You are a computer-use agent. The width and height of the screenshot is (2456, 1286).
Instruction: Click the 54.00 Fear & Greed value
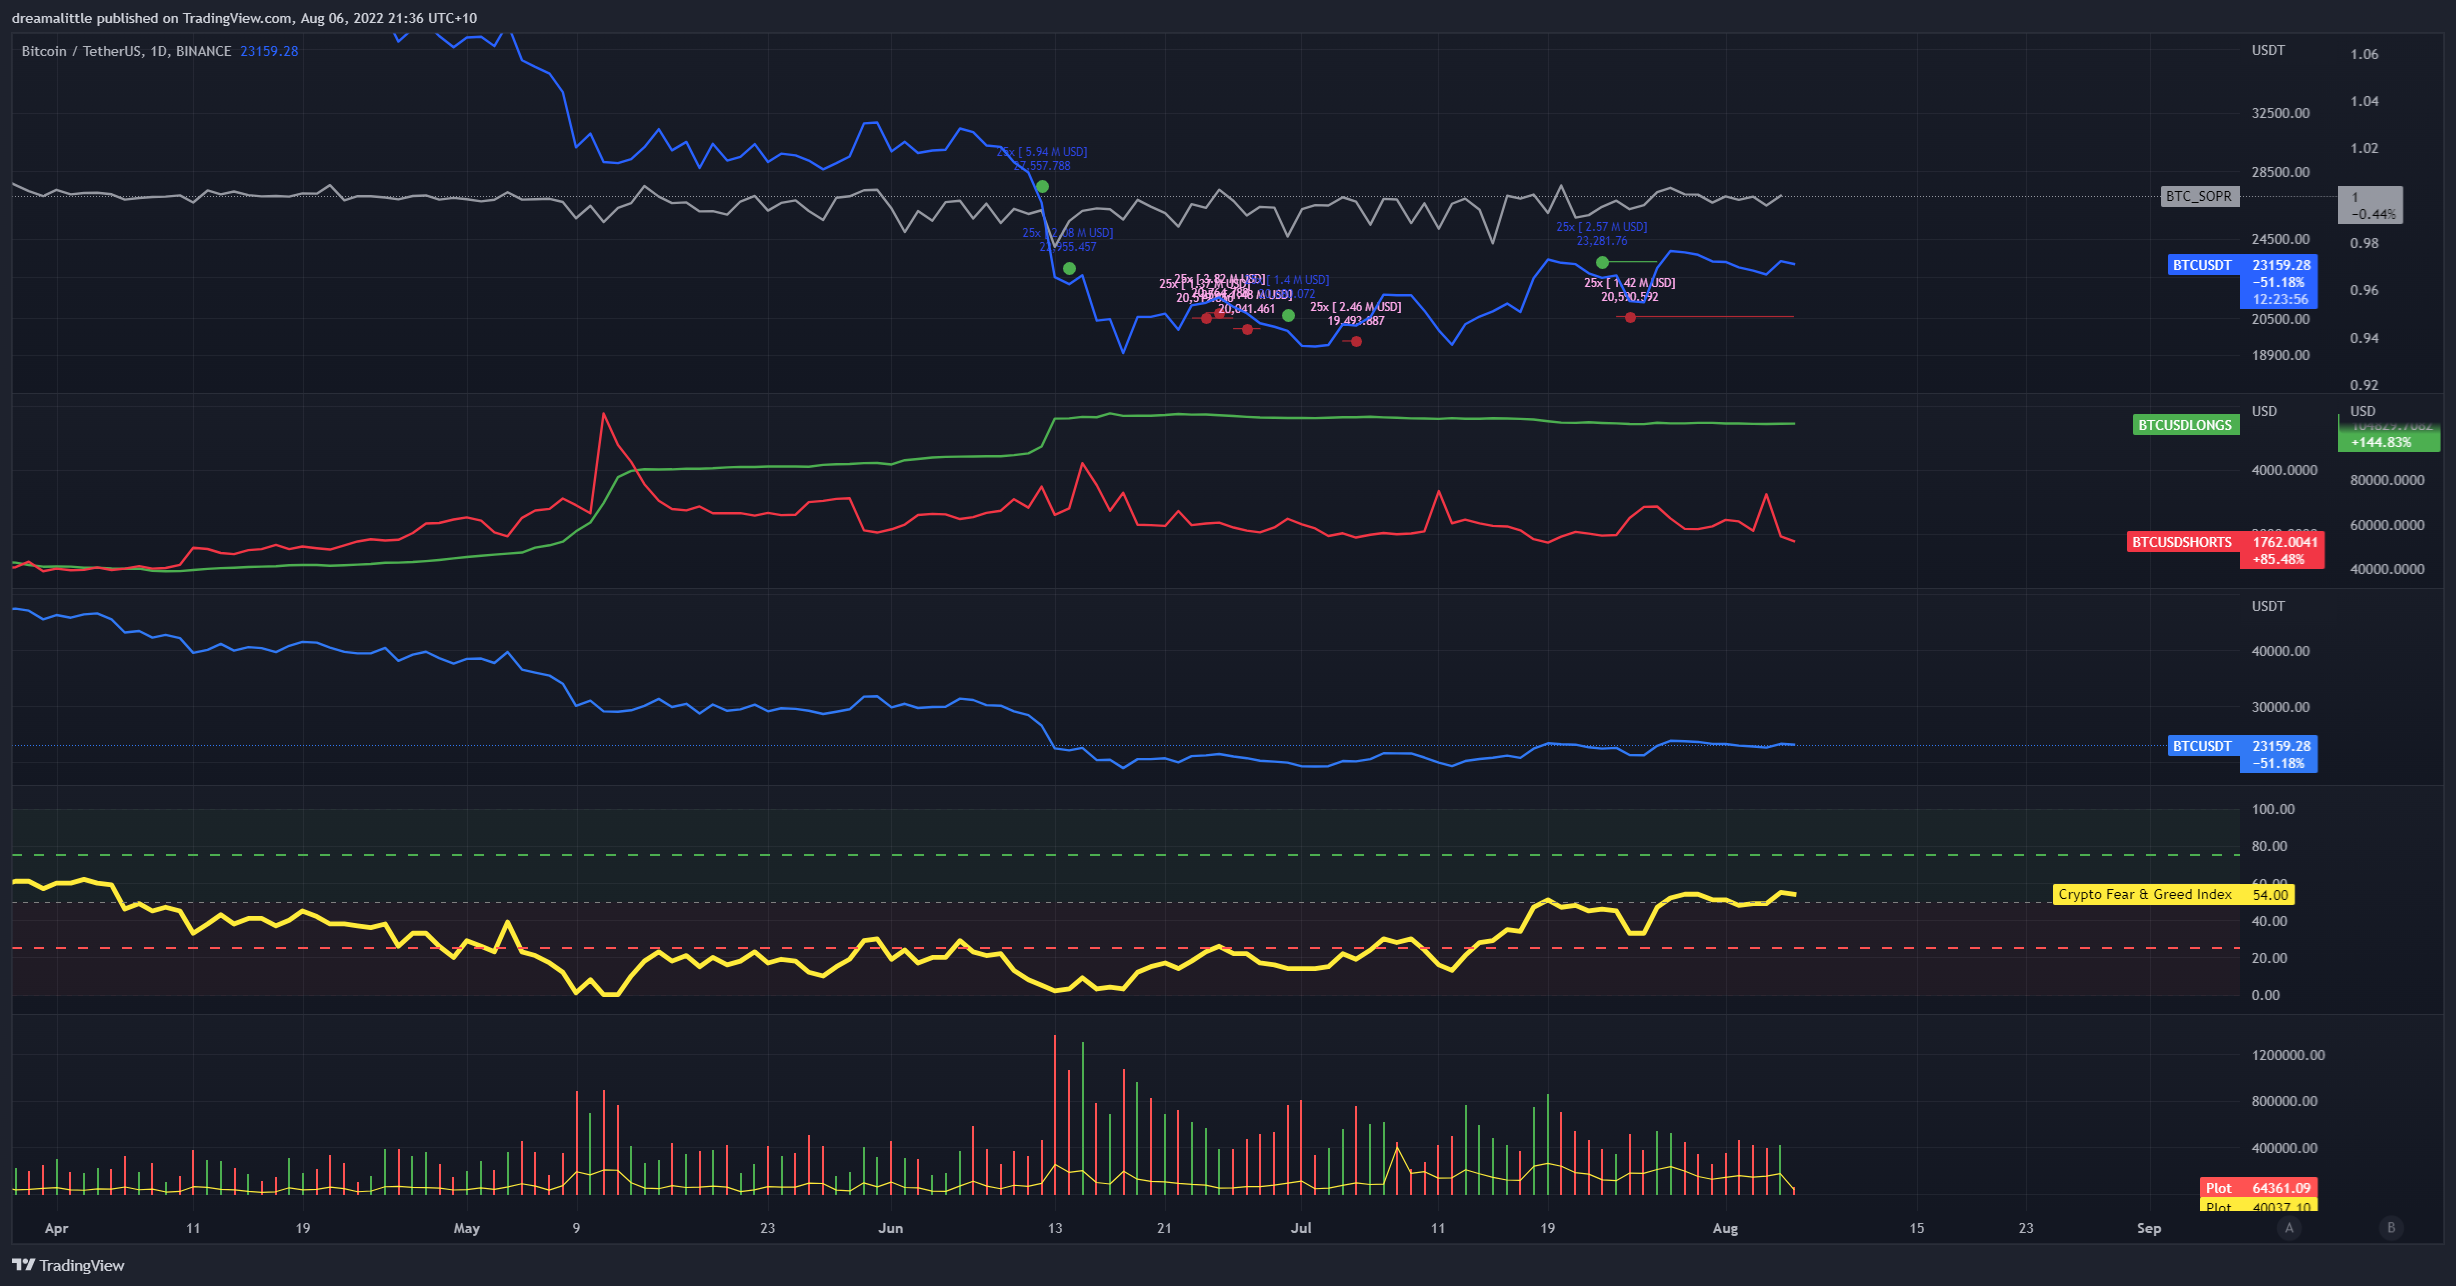point(2270,895)
